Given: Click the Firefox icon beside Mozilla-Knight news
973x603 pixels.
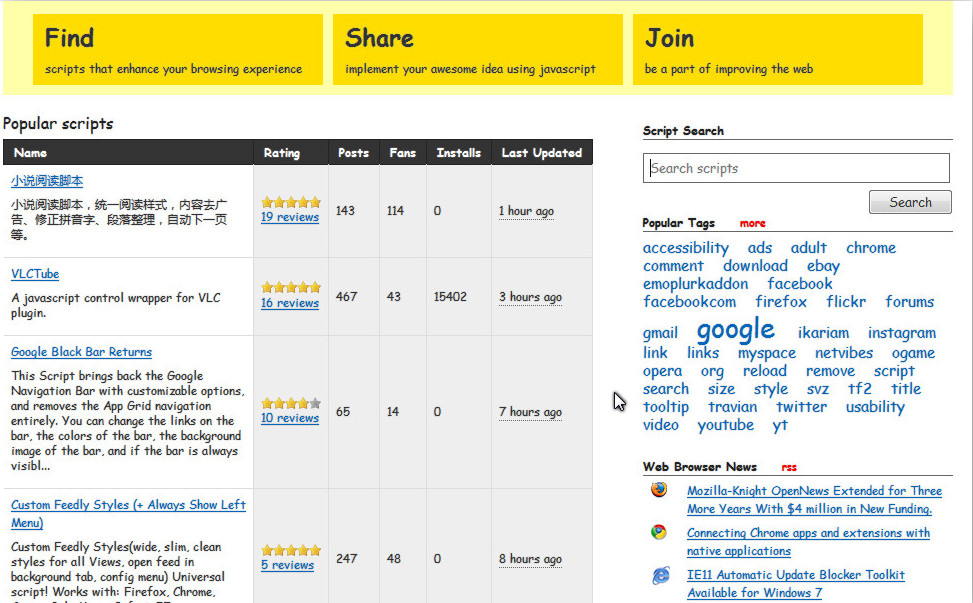Looking at the screenshot, I should (659, 490).
